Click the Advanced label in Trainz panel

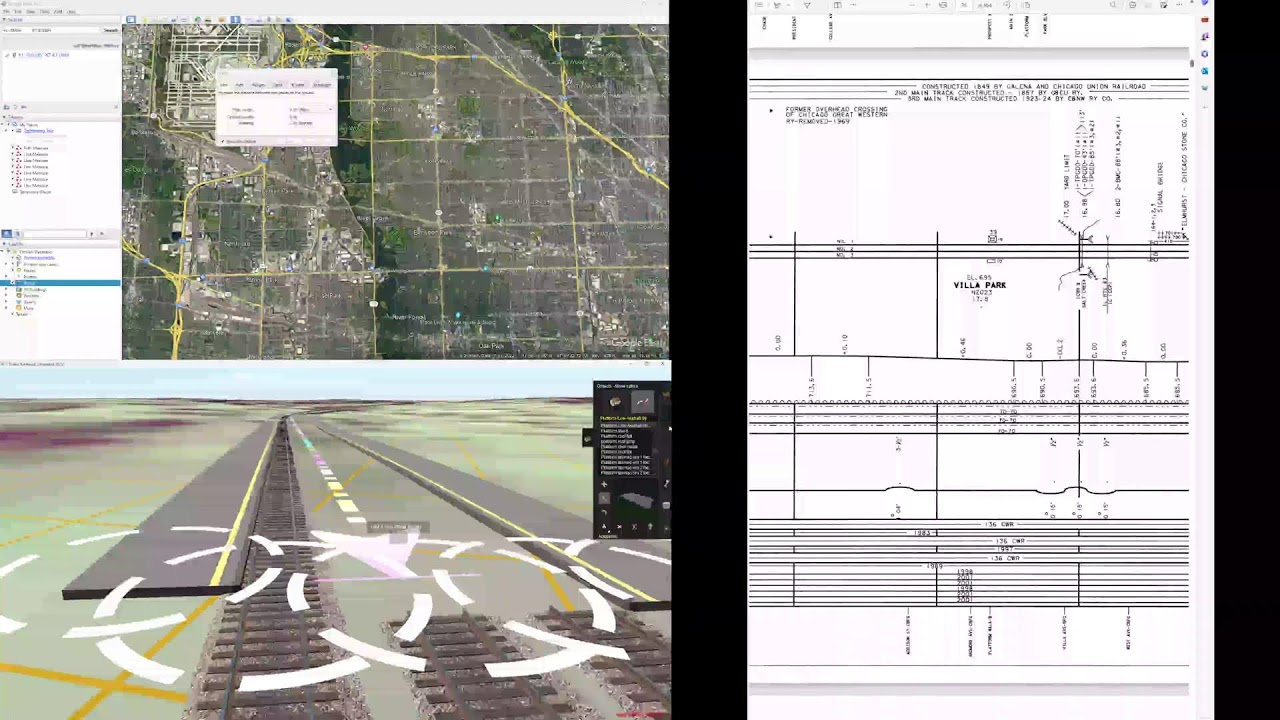[607, 536]
